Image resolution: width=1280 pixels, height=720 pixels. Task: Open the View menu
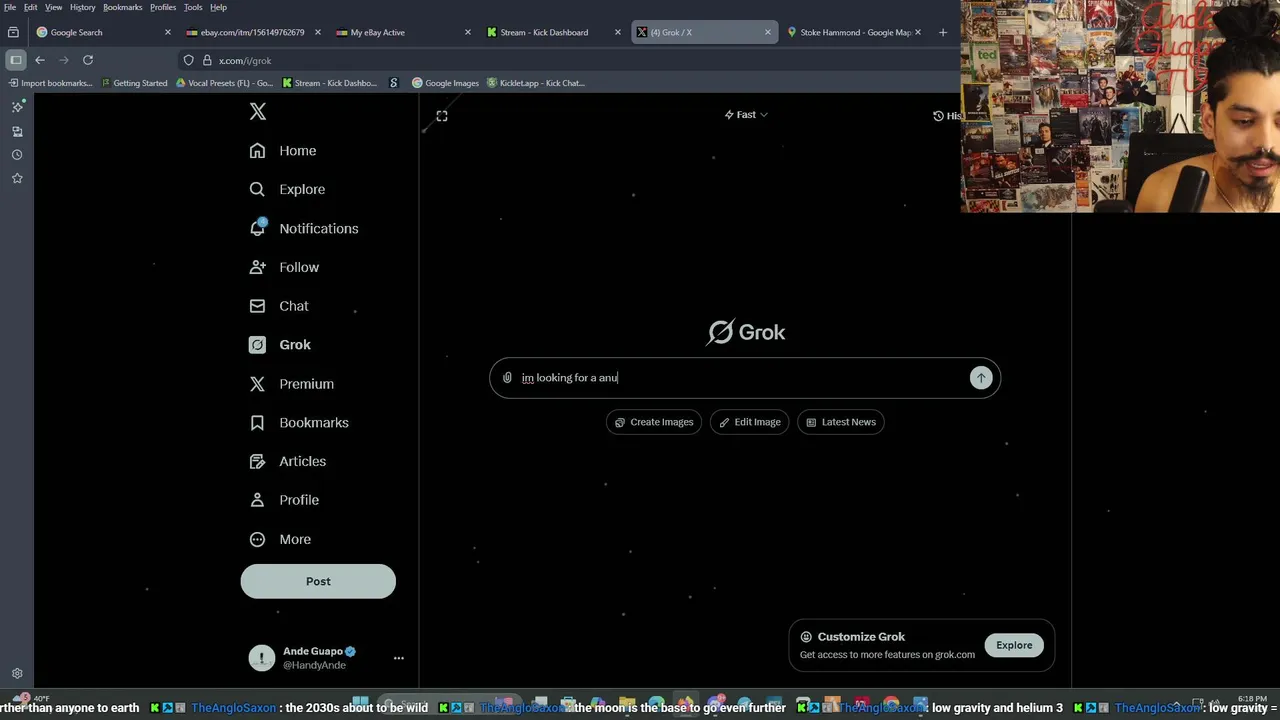coord(54,7)
